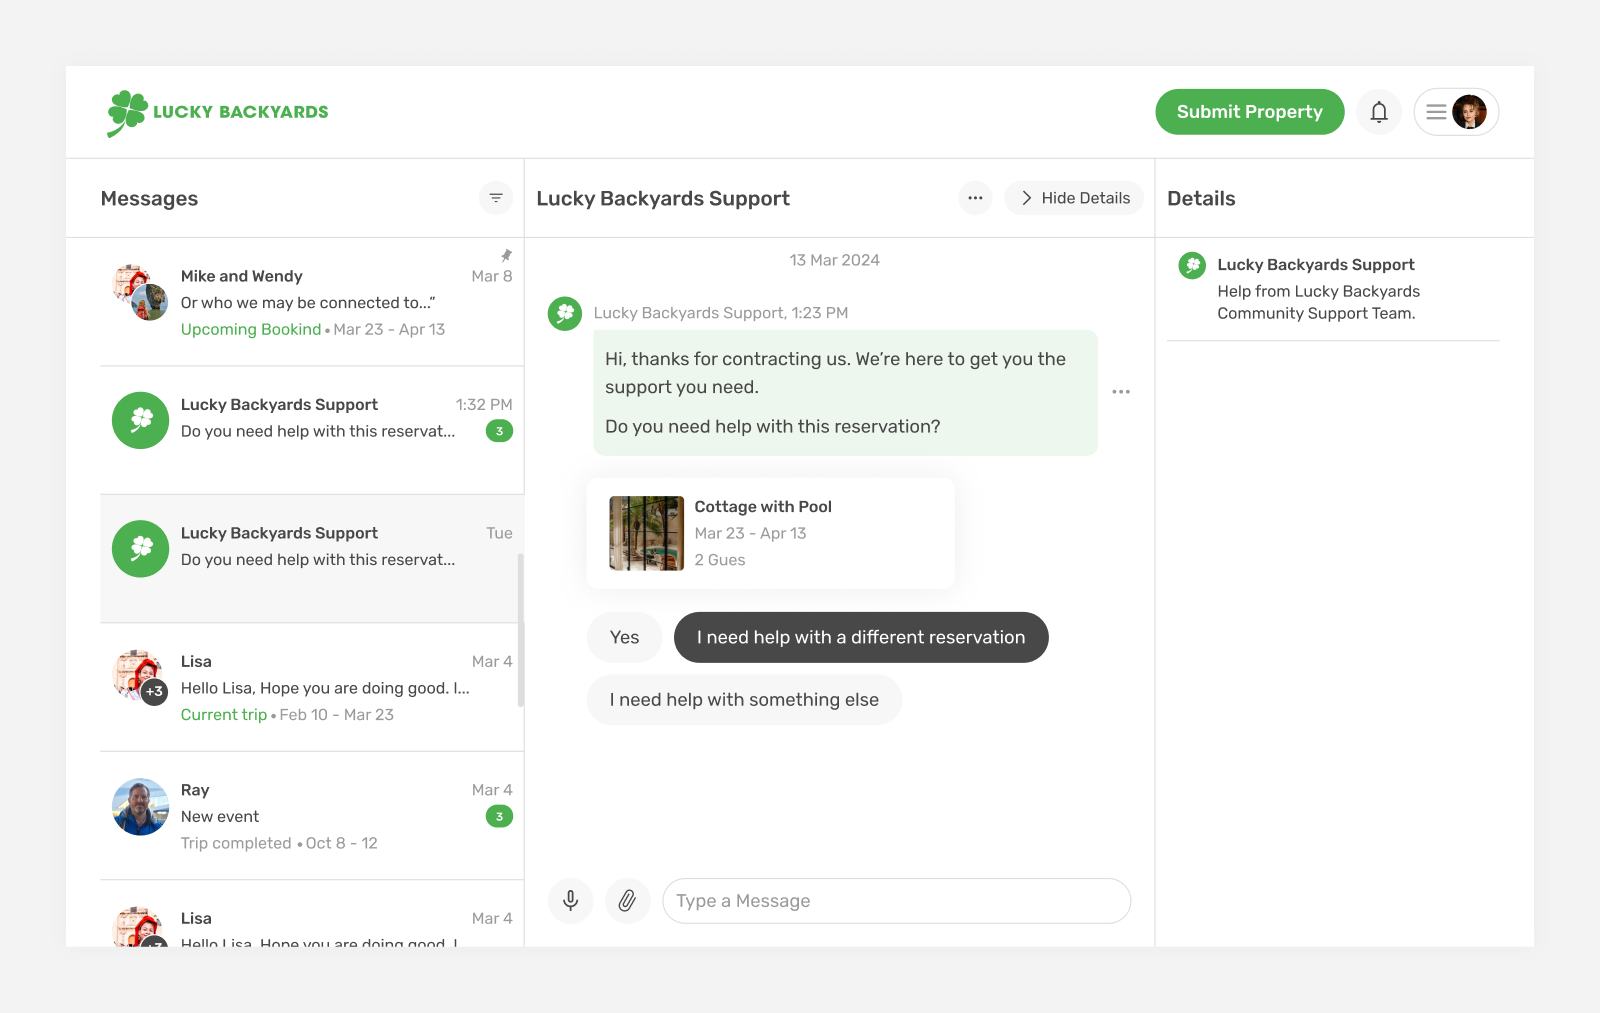This screenshot has width=1600, height=1013.
Task: Open notifications via the bell icon
Action: coord(1379,111)
